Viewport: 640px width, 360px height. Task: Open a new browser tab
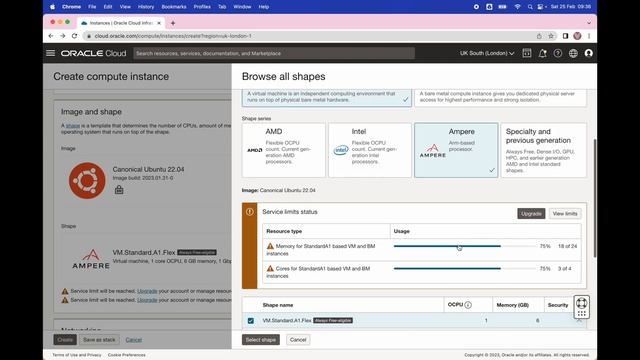[x=173, y=23]
